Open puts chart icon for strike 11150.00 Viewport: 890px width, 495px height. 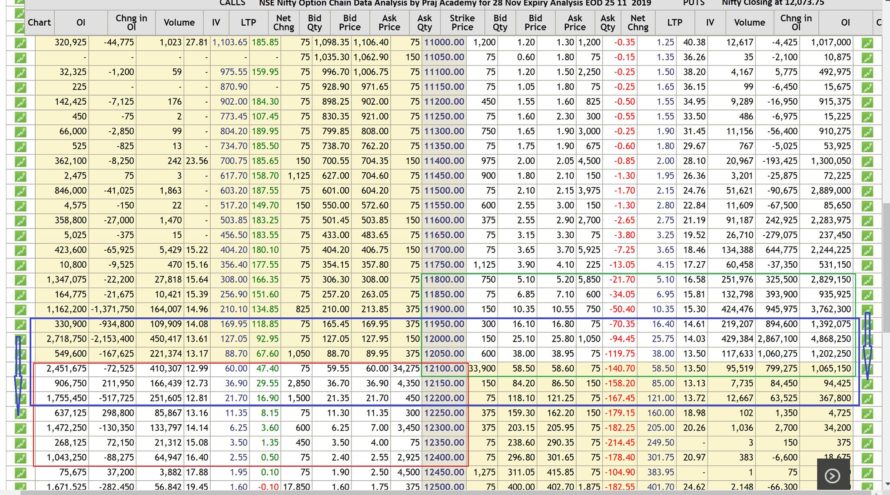click(x=867, y=87)
